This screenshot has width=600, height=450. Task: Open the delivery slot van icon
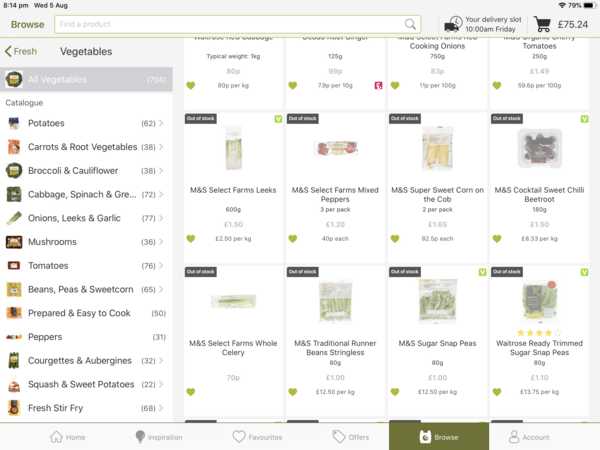click(x=453, y=24)
